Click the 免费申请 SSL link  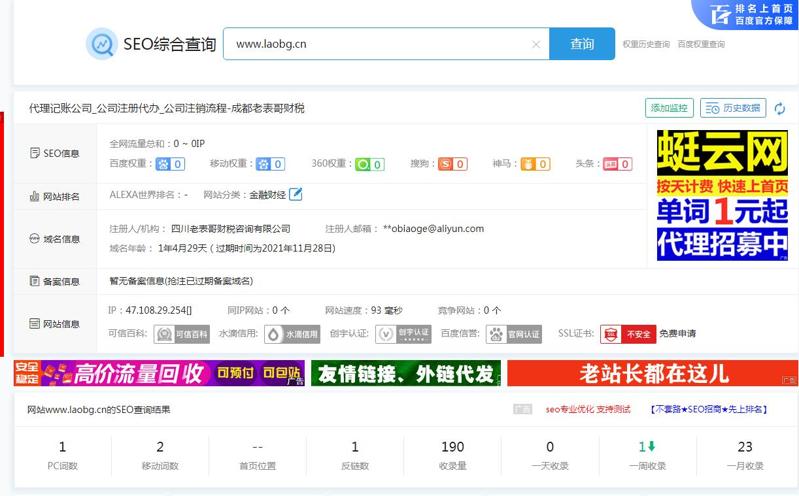[x=677, y=334]
